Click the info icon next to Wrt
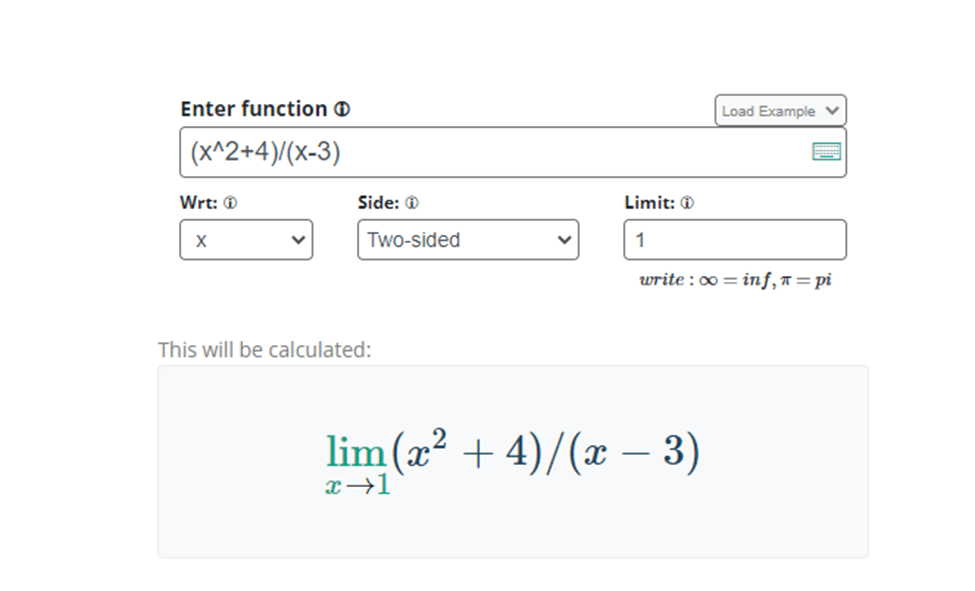975x591 pixels. point(230,203)
